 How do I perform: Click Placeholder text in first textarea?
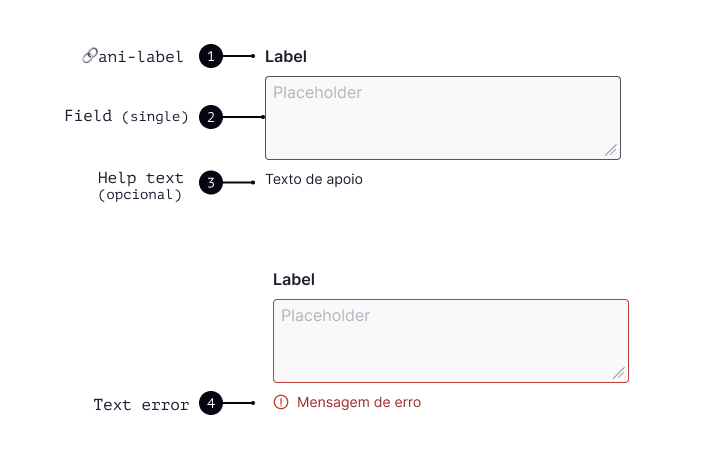(x=317, y=93)
